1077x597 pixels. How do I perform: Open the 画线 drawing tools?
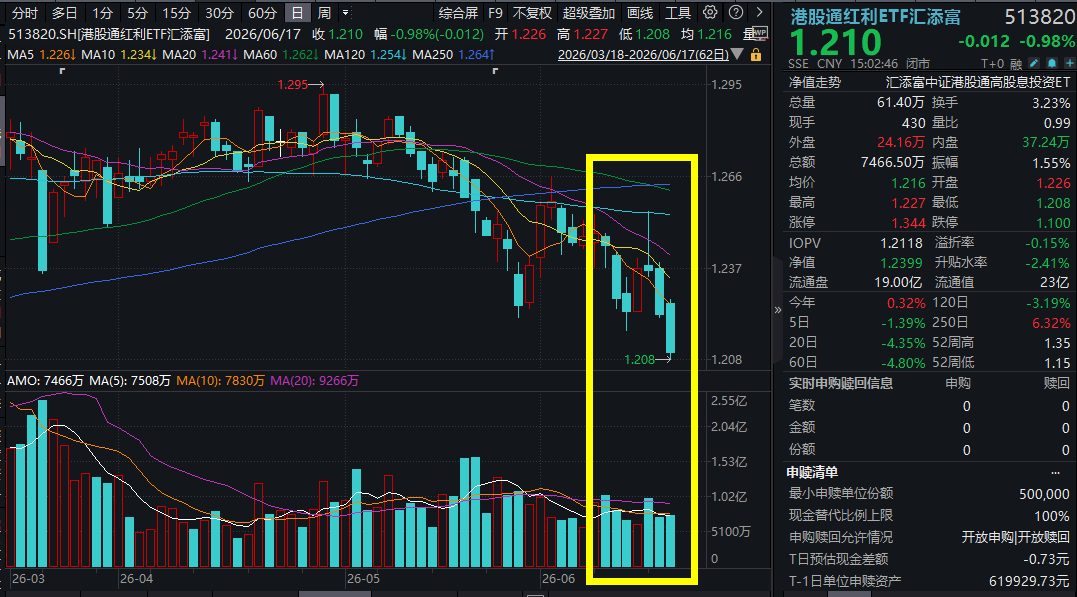click(x=639, y=13)
